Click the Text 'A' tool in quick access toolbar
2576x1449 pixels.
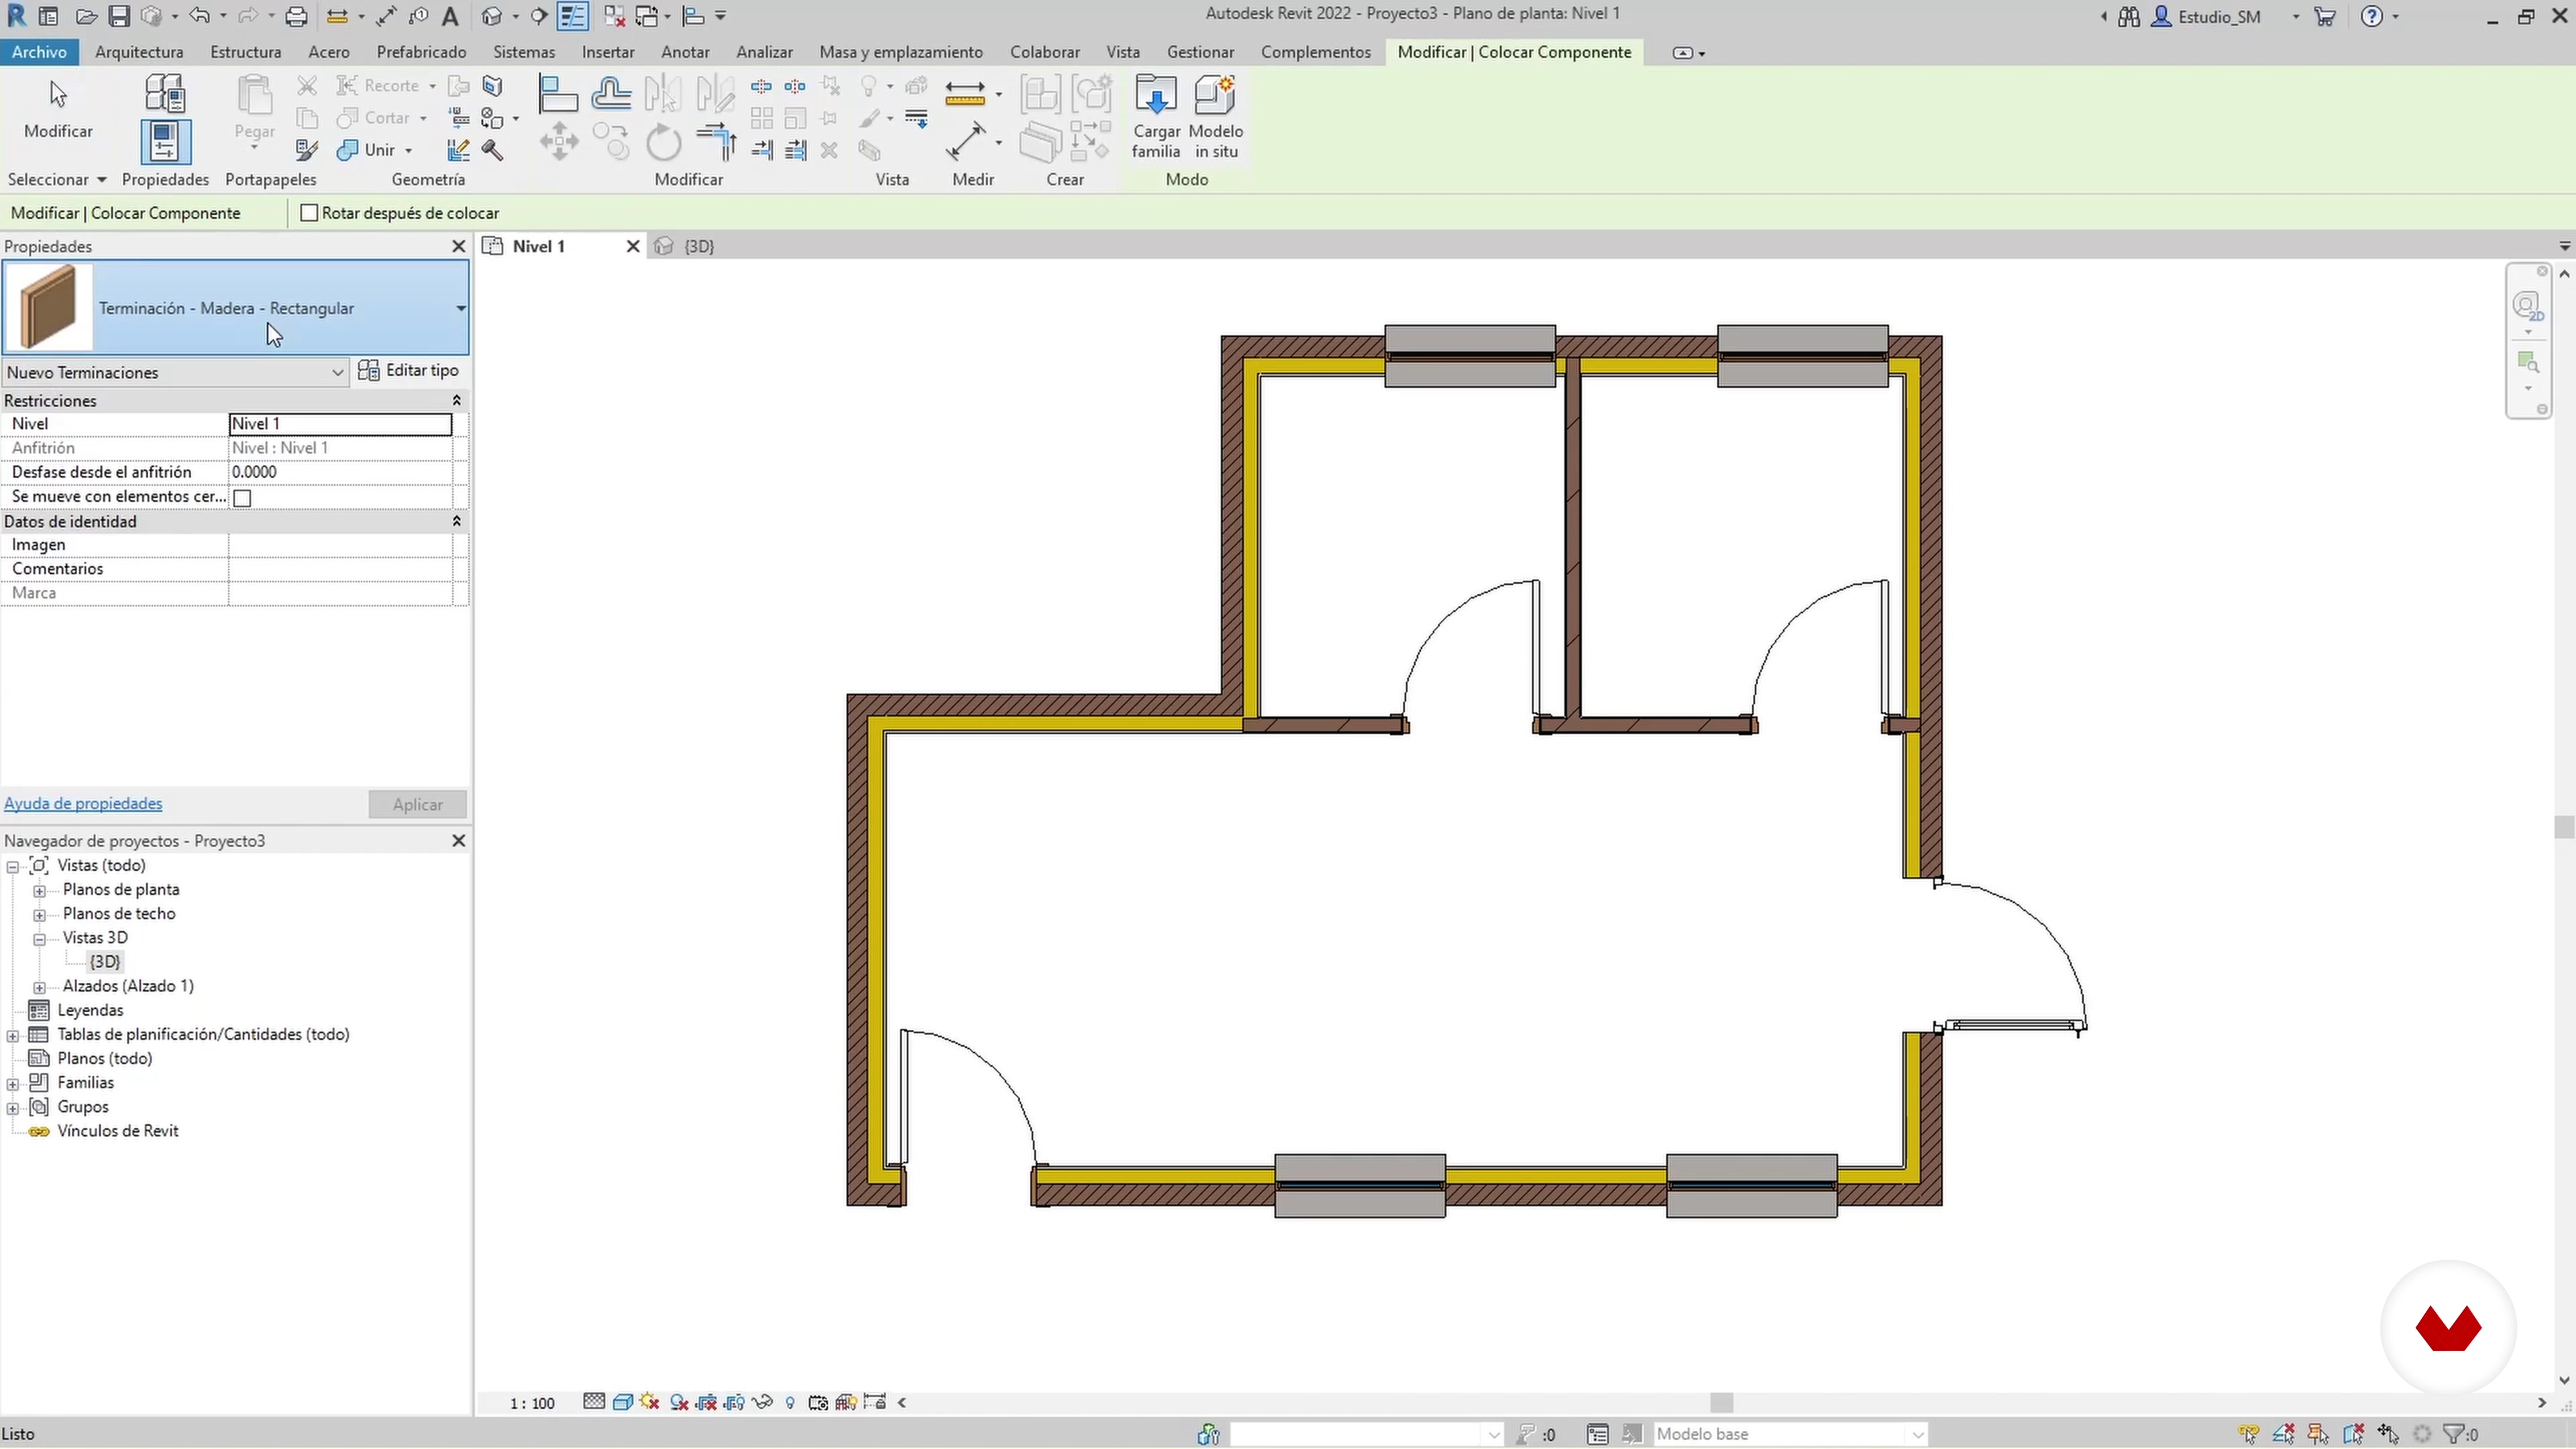[x=450, y=16]
